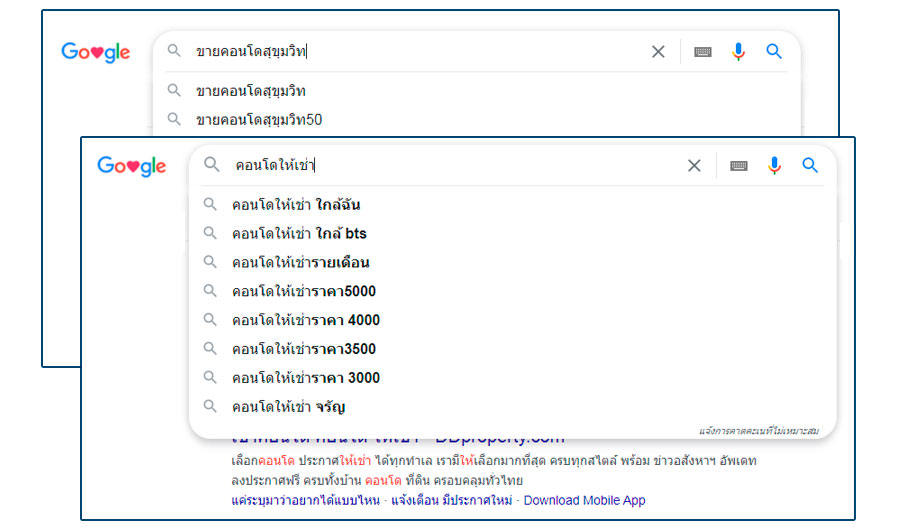Click the microphone icon in the back search bar
Image resolution: width=900 pixels, height=527 pixels.
(x=738, y=52)
